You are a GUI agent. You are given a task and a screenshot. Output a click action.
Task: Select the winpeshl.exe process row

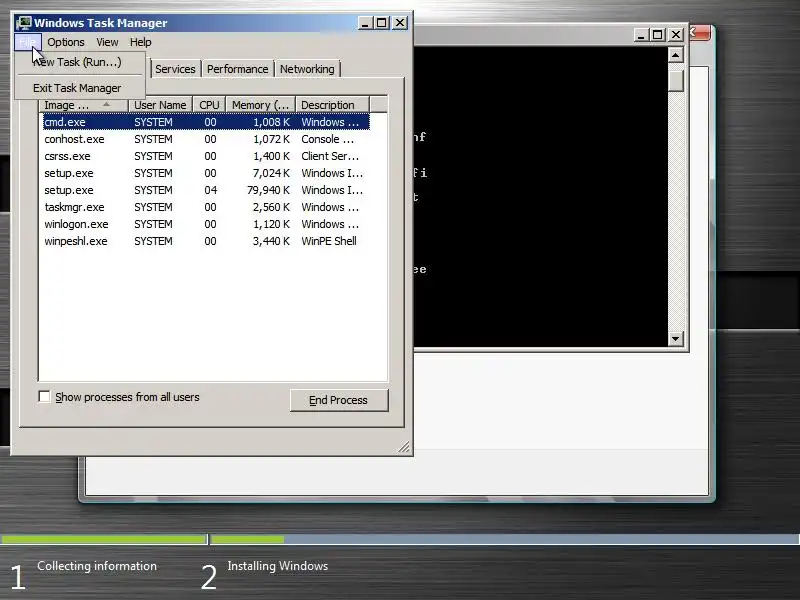206,241
